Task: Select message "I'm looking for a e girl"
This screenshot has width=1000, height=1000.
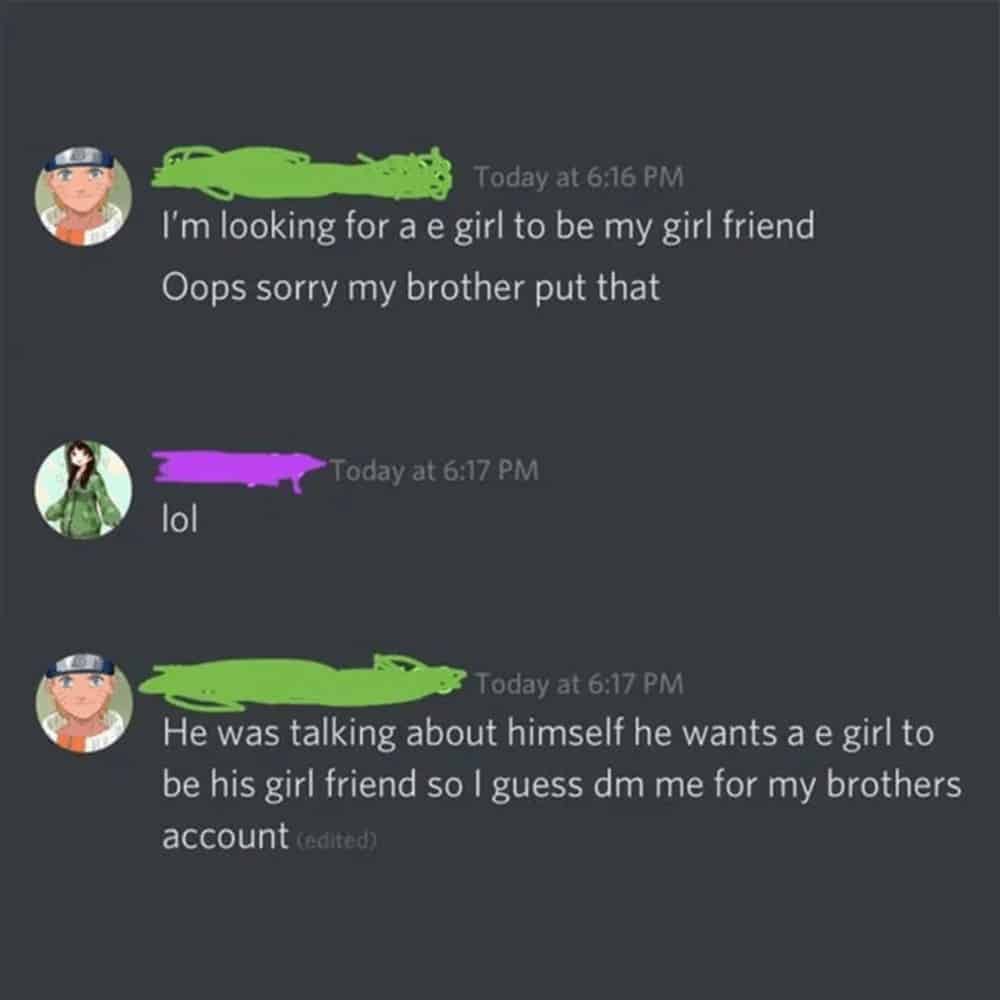Action: 488,226
